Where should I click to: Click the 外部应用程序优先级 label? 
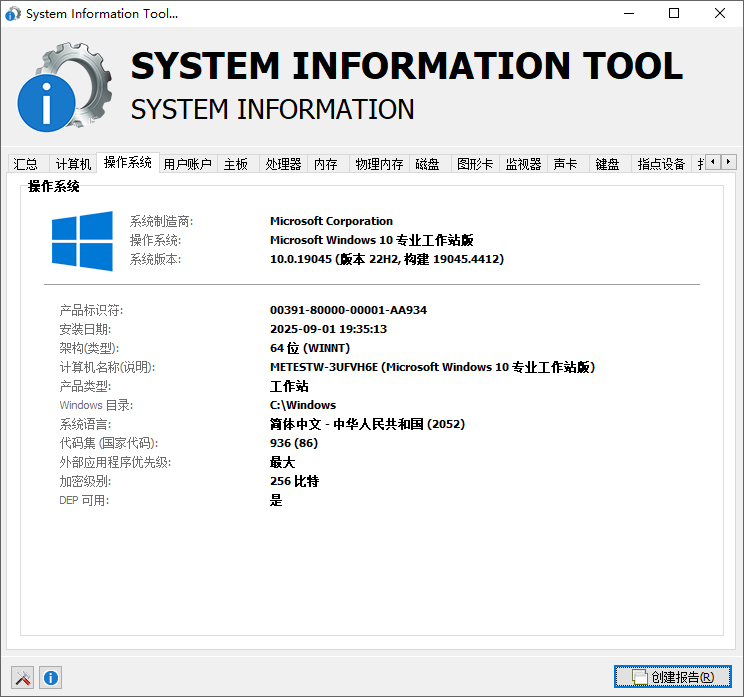[115, 462]
